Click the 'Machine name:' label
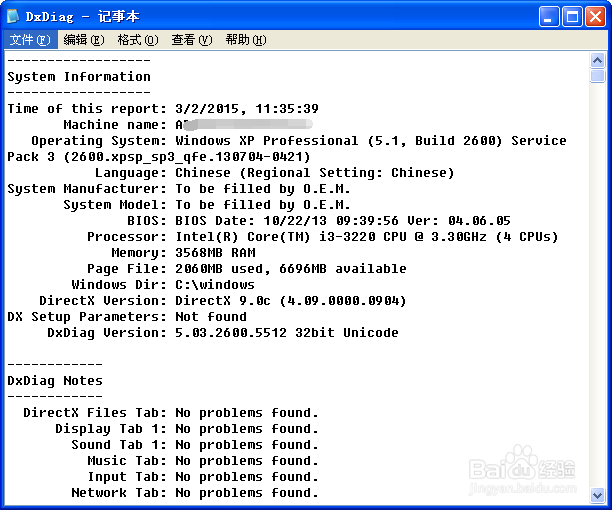 115,124
